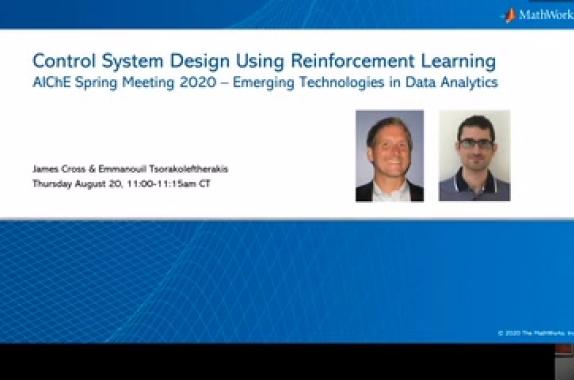The width and height of the screenshot is (574, 380).
Task: Click the blue grid pattern footer area
Action: (x=287, y=281)
